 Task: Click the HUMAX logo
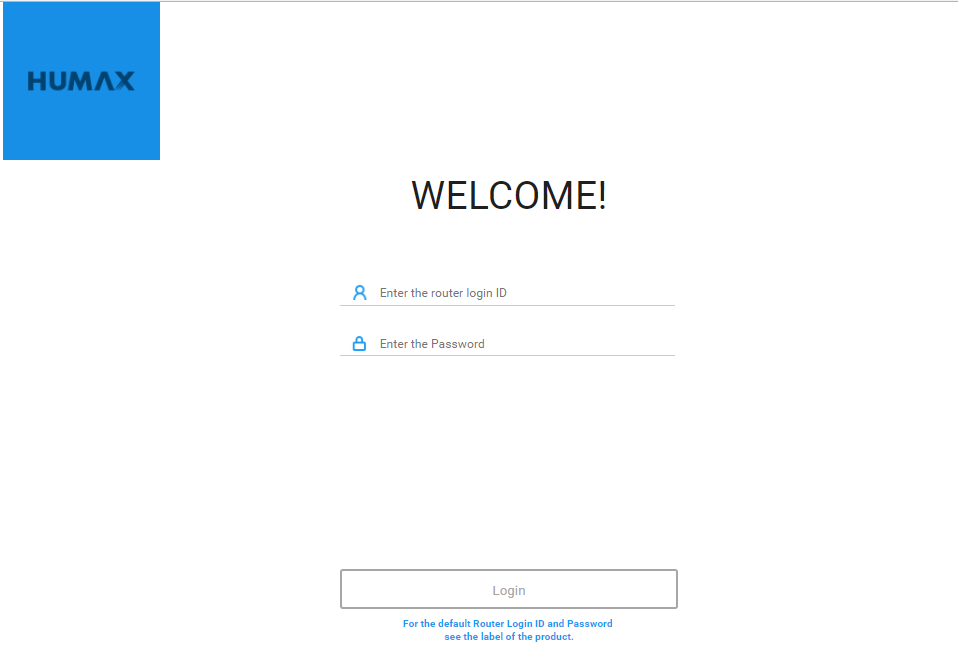[81, 81]
